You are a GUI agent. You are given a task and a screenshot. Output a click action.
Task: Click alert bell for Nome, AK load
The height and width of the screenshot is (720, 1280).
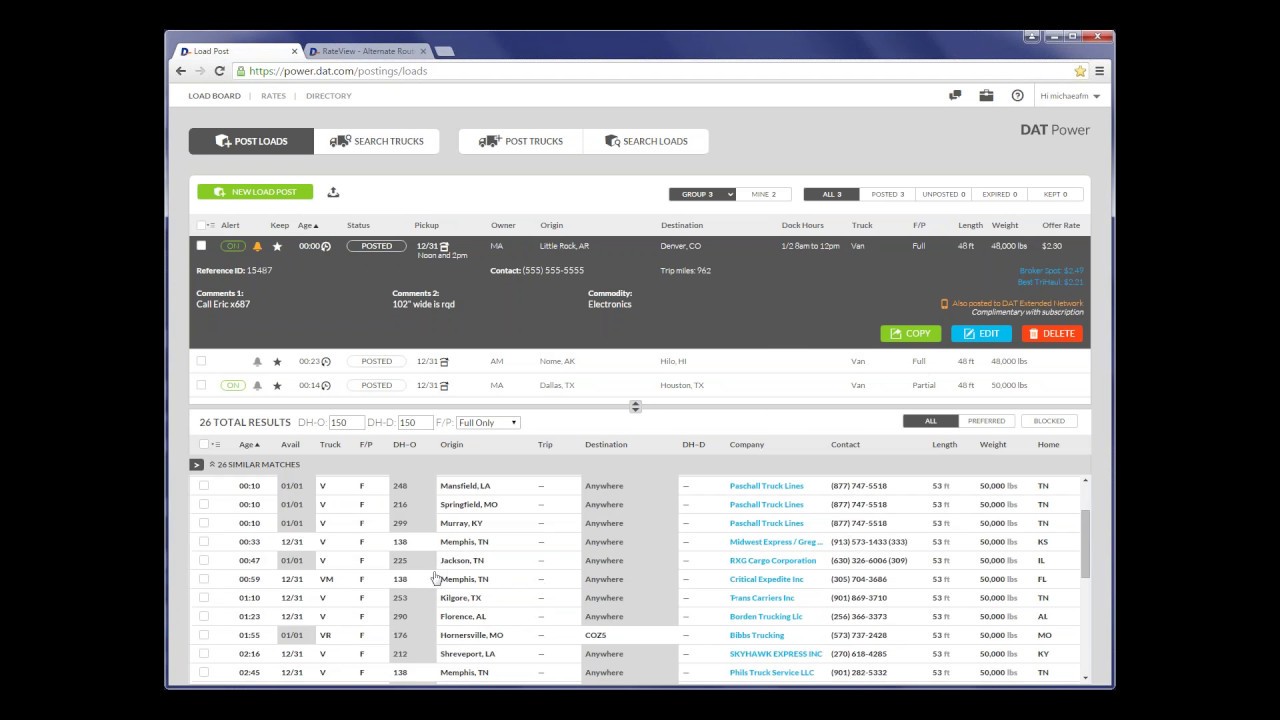point(257,362)
